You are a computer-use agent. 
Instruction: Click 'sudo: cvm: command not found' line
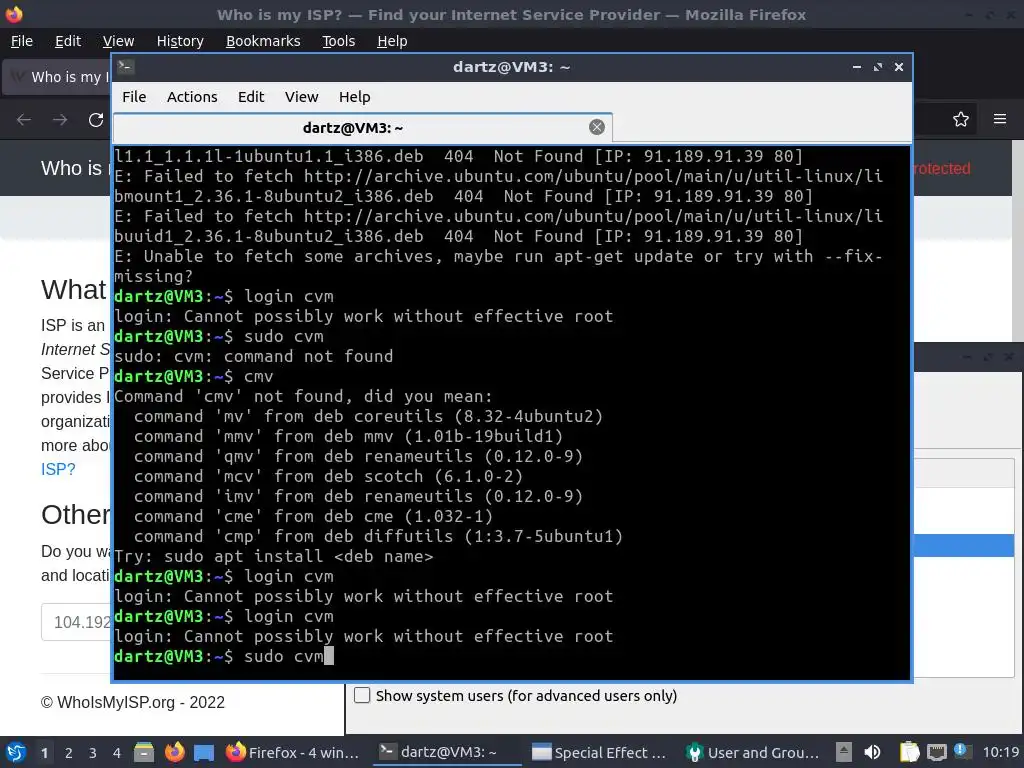(x=253, y=357)
